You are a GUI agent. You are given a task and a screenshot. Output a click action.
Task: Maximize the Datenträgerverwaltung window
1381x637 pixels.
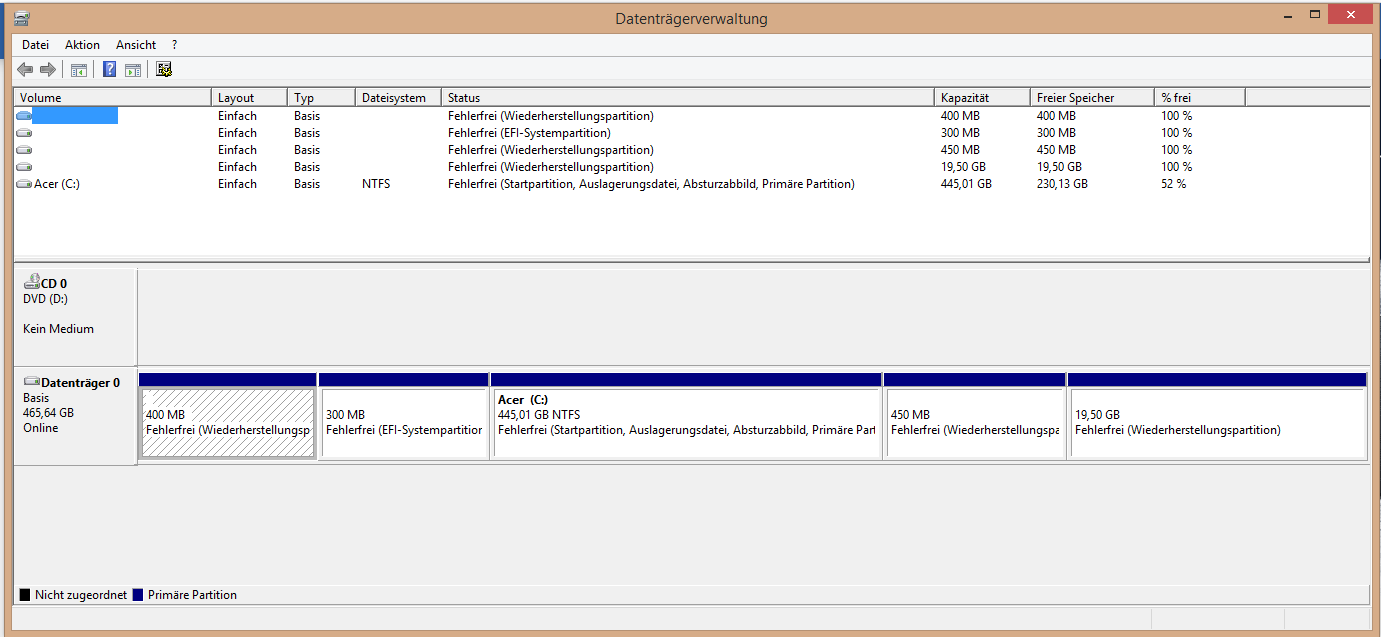click(x=1315, y=14)
